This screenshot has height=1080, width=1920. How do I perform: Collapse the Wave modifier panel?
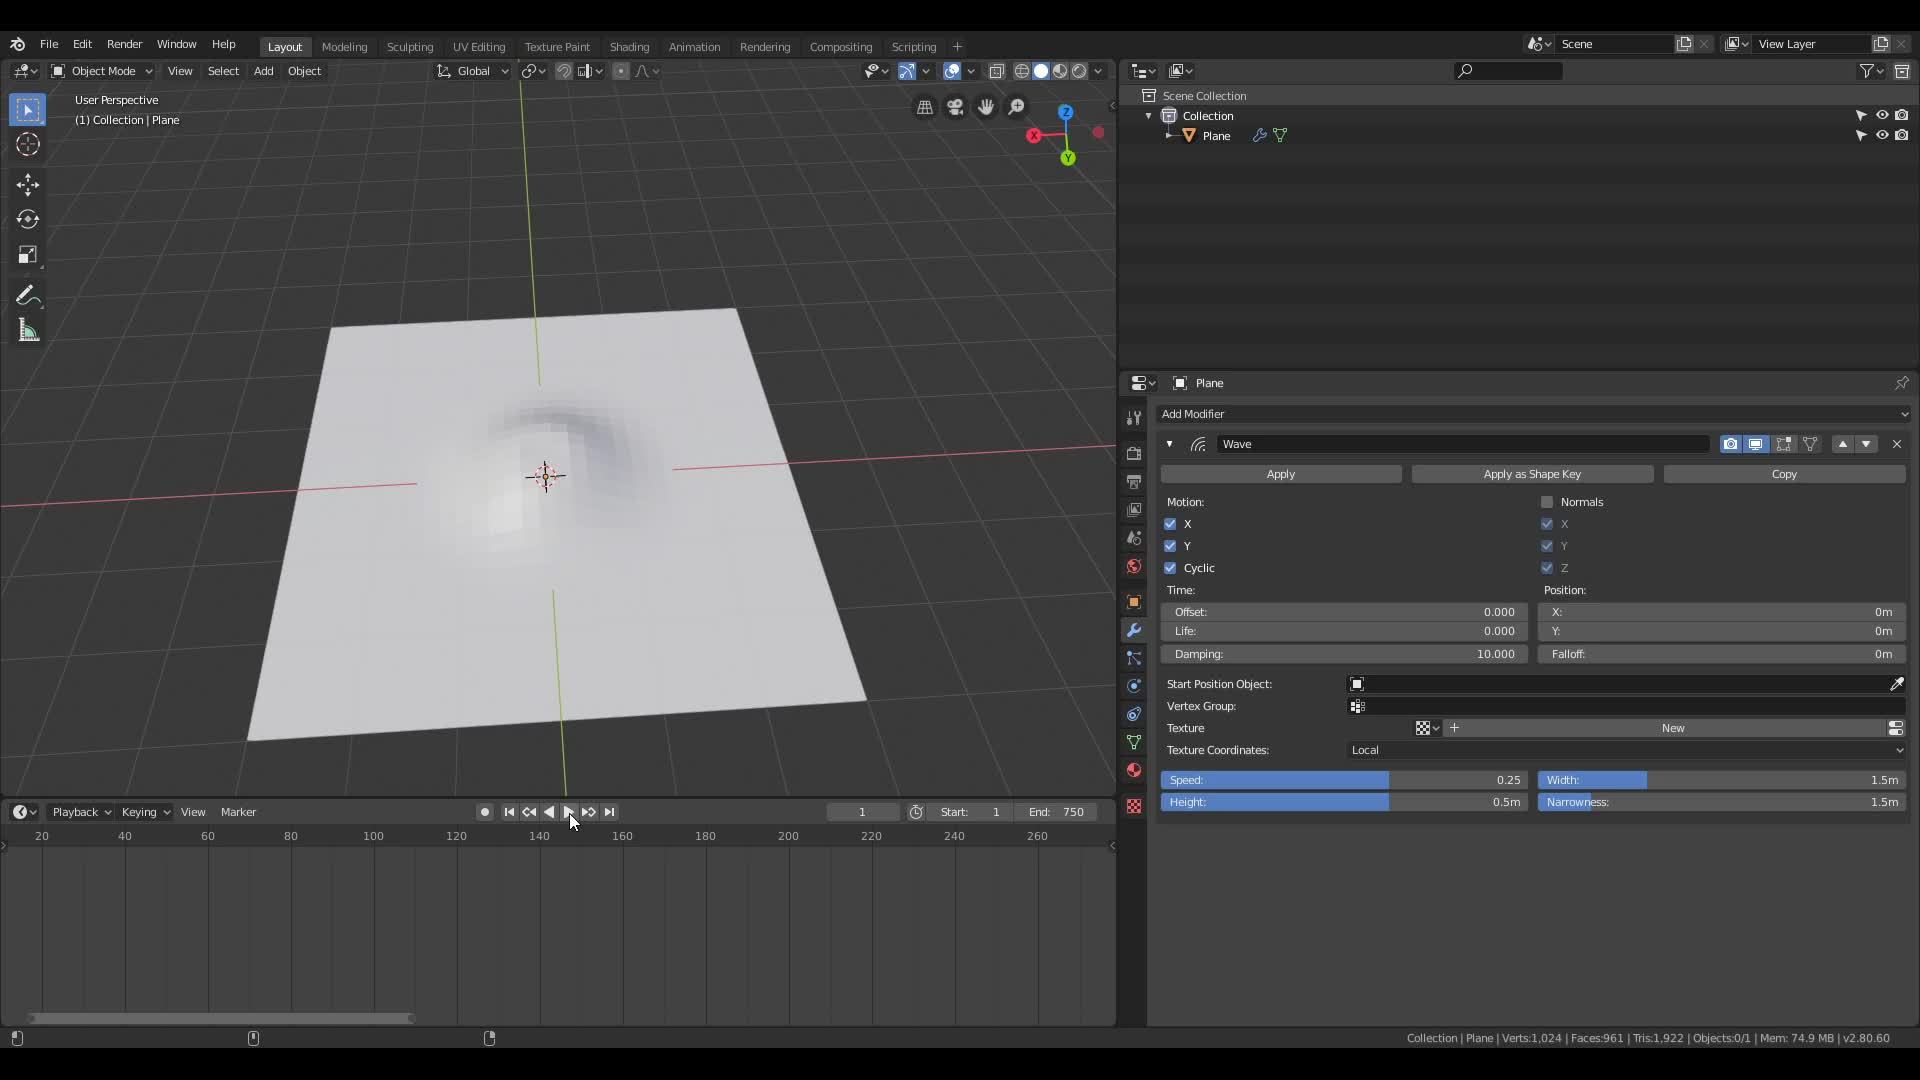(x=1169, y=444)
